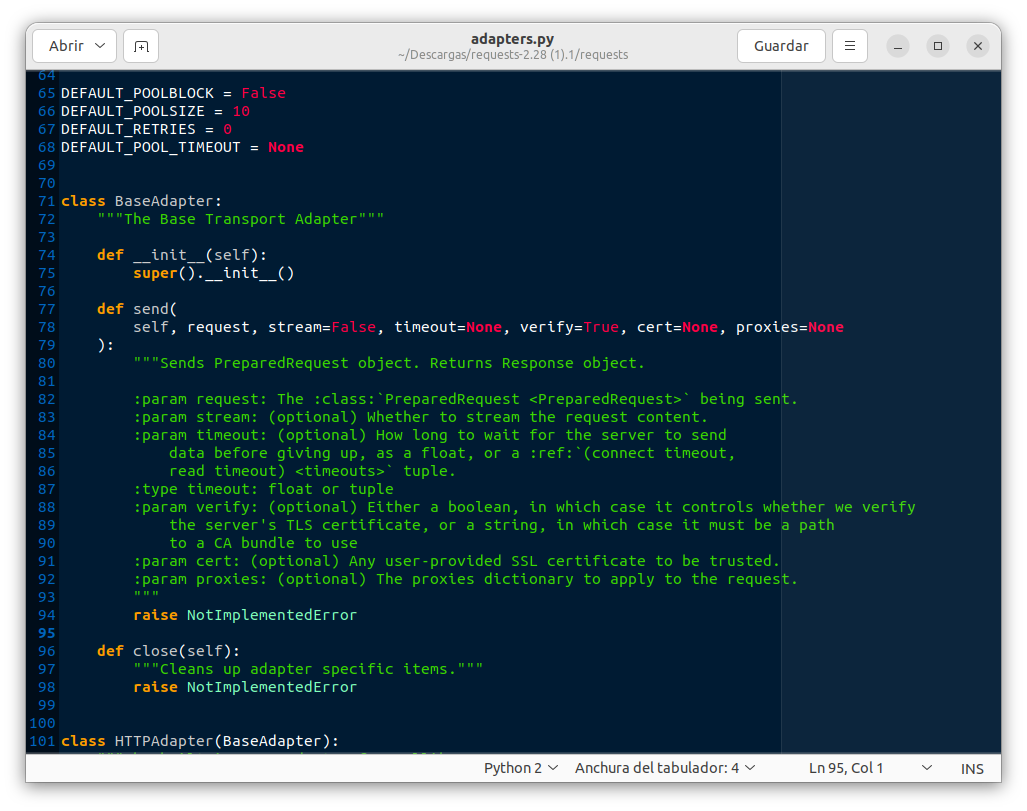Screen dimensions: 1027x811
Task: Minimize the adapters.py editor window
Action: pos(899,46)
